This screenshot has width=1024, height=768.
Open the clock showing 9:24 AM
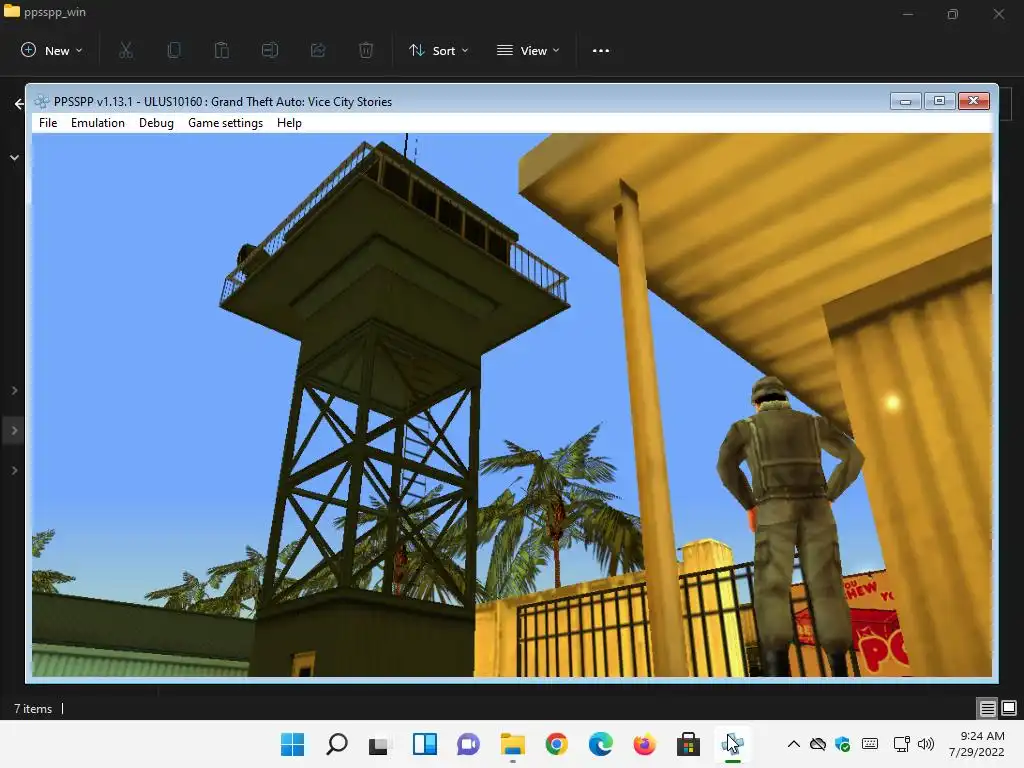976,744
